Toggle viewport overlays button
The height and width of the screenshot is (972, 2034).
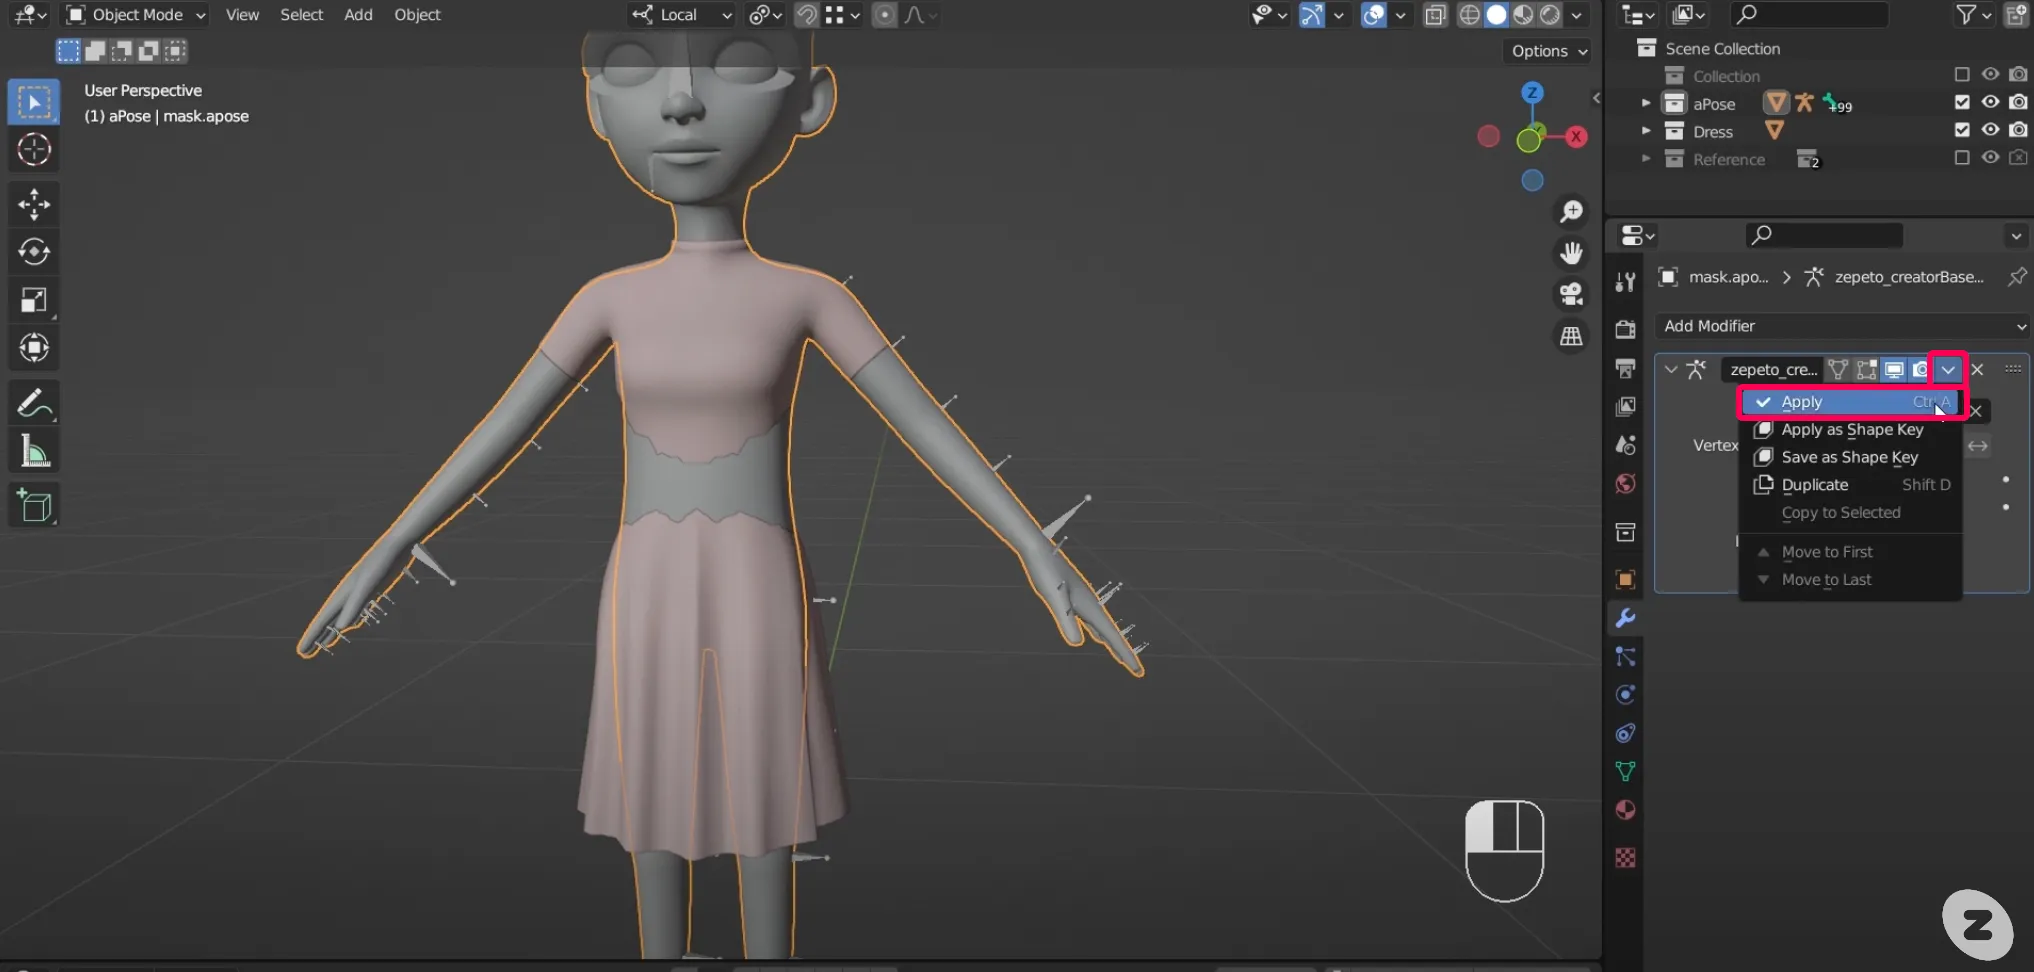coord(1374,15)
